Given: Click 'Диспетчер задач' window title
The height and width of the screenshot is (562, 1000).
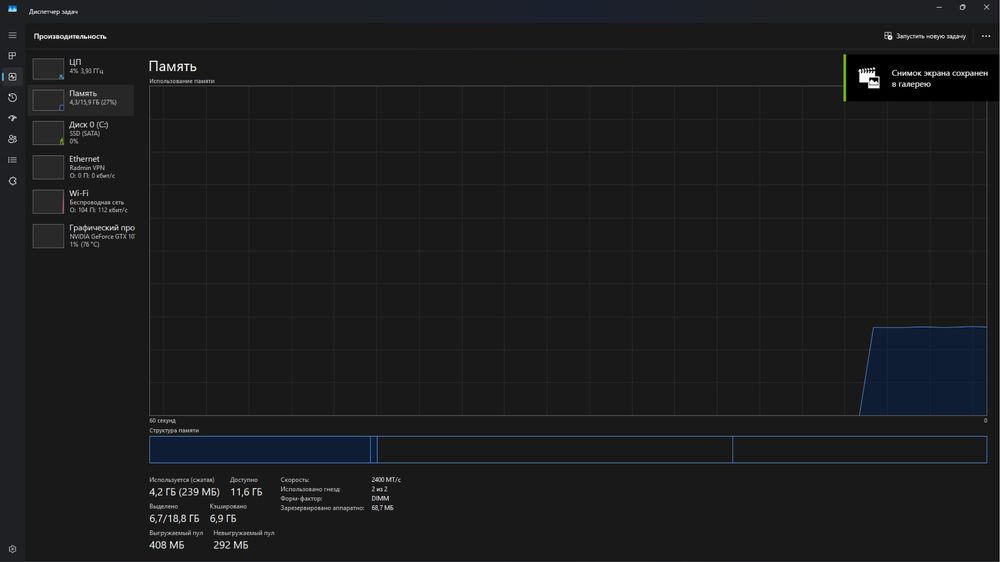Looking at the screenshot, I should pos(54,11).
